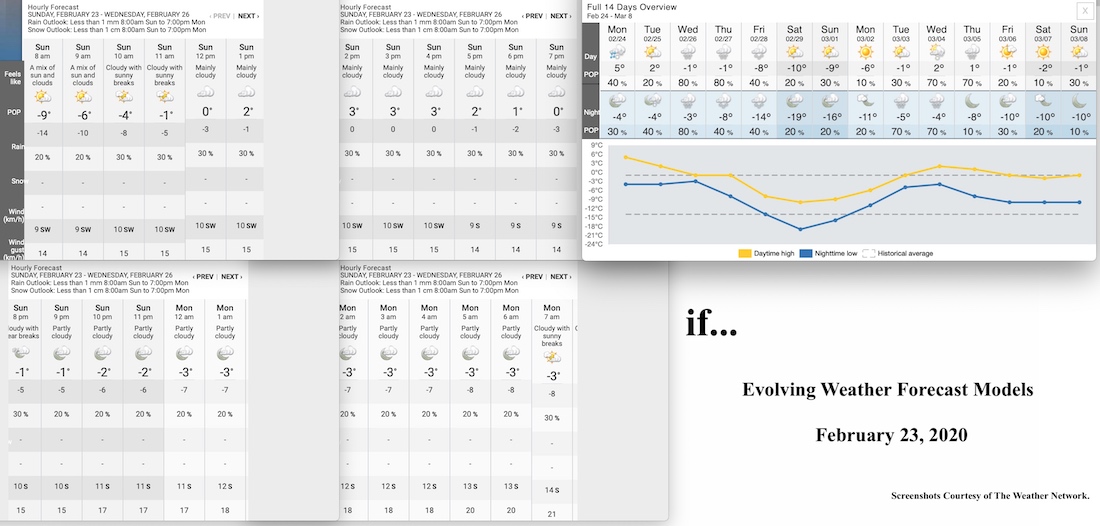Viewport: 1100px width, 526px height.
Task: Click the February 23, 2020 date text
Action: (891, 435)
